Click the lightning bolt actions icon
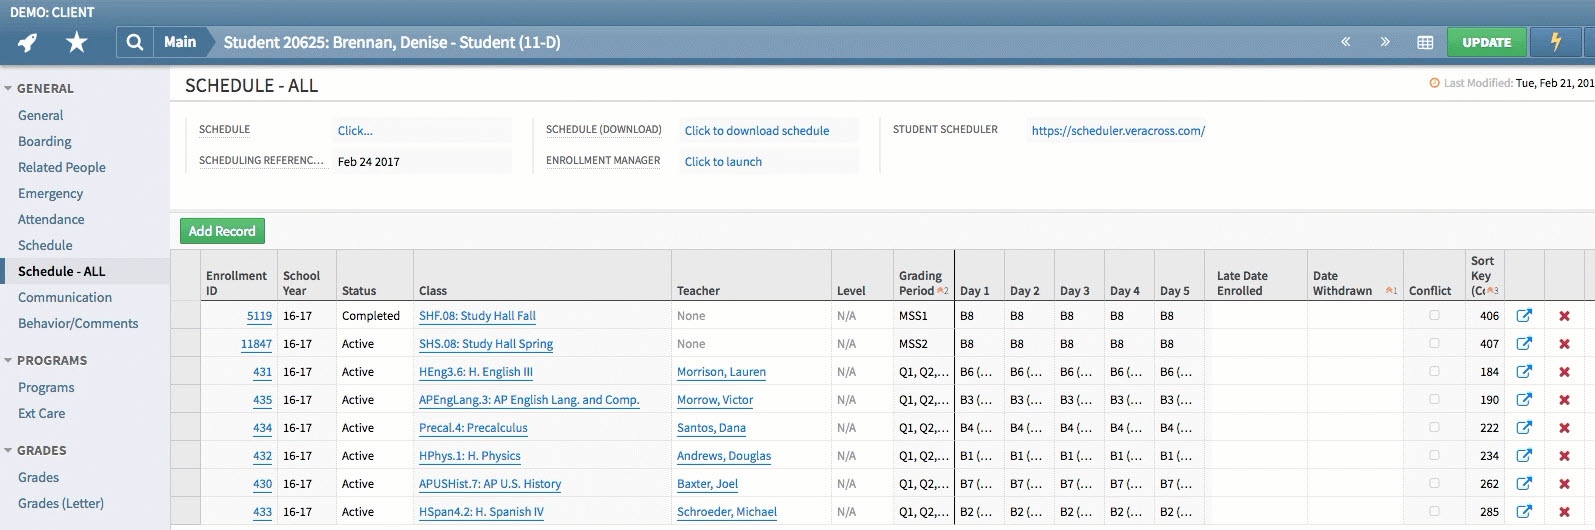Image resolution: width=1595 pixels, height=530 pixels. (1556, 42)
